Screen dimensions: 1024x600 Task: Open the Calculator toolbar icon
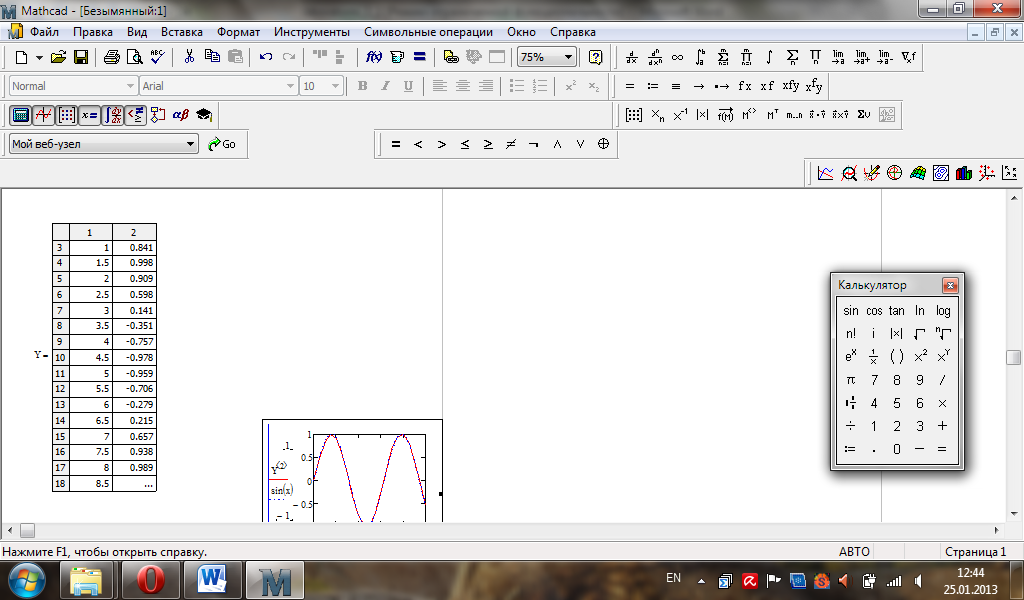(x=21, y=116)
